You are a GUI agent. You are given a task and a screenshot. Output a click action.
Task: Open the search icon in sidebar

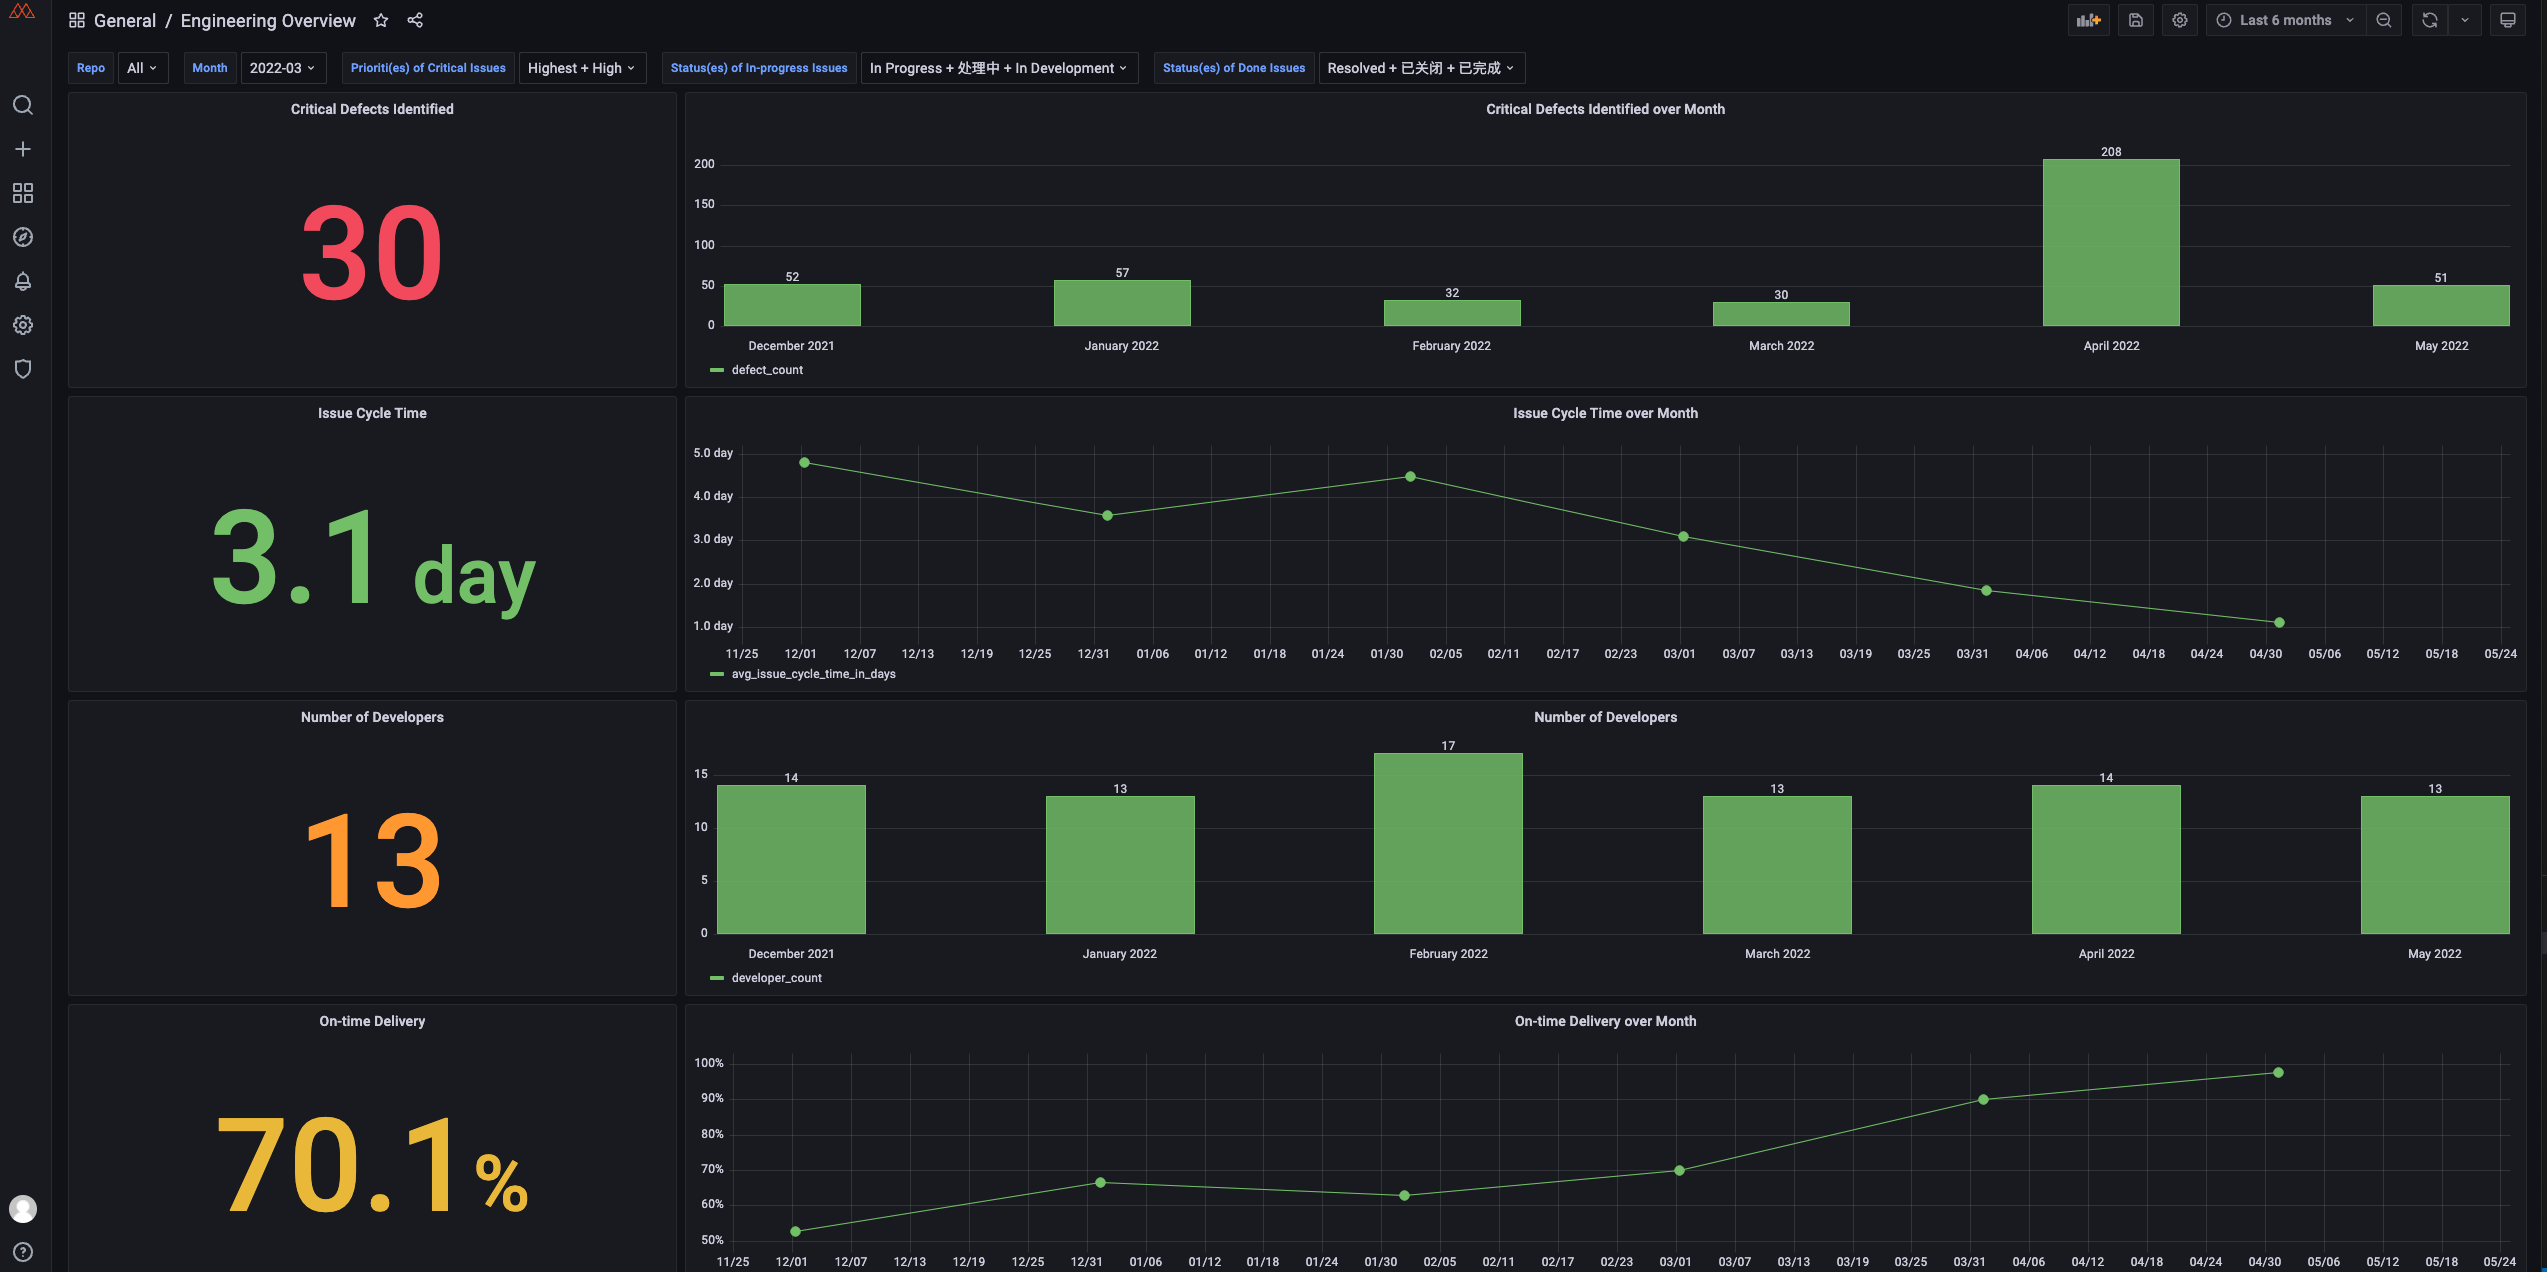pyautogui.click(x=23, y=105)
